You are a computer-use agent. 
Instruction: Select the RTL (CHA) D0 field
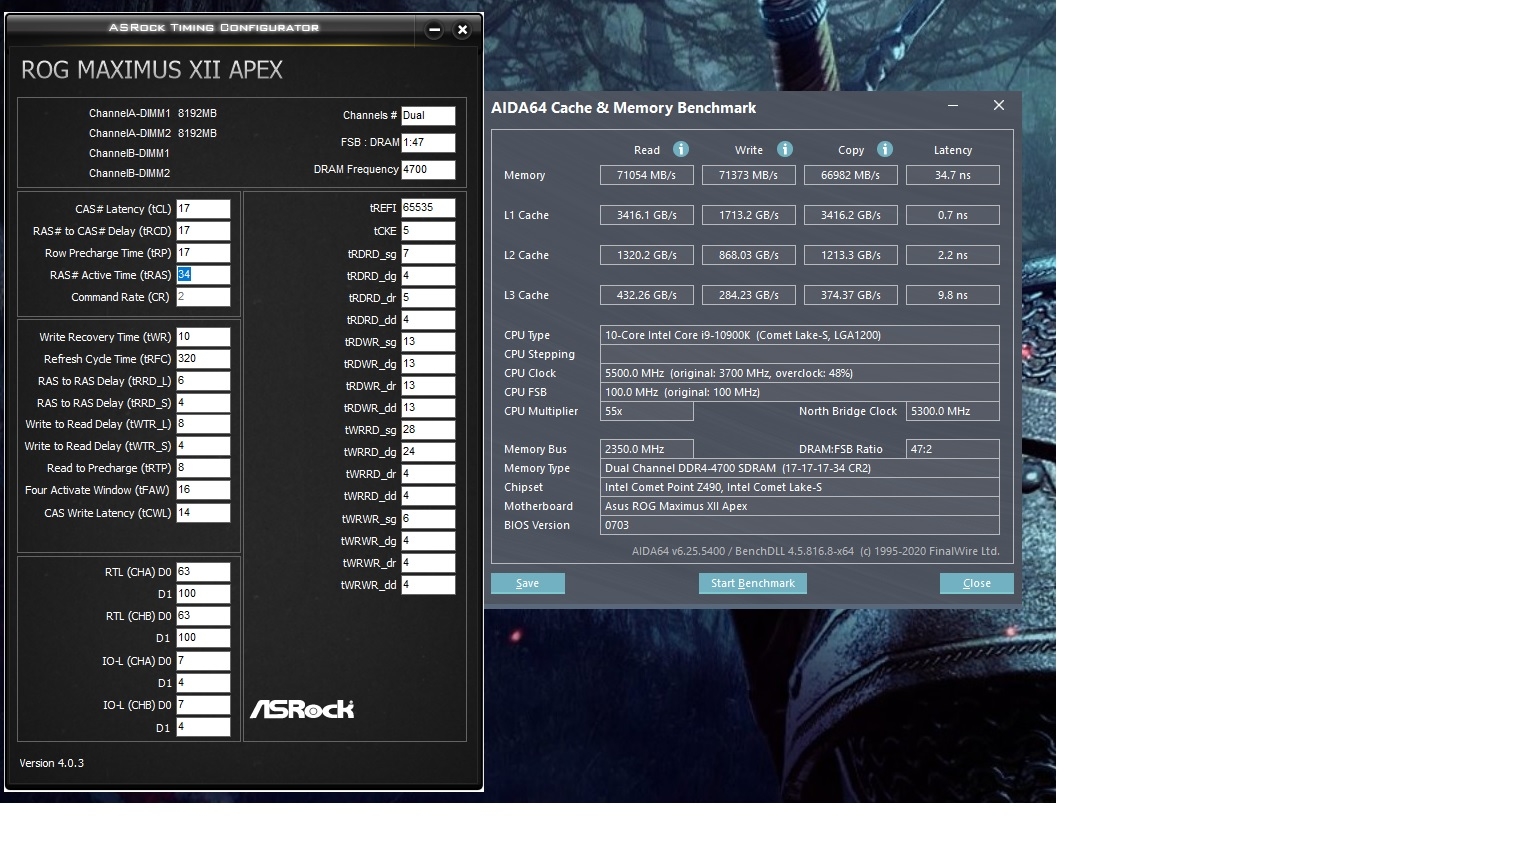point(204,572)
